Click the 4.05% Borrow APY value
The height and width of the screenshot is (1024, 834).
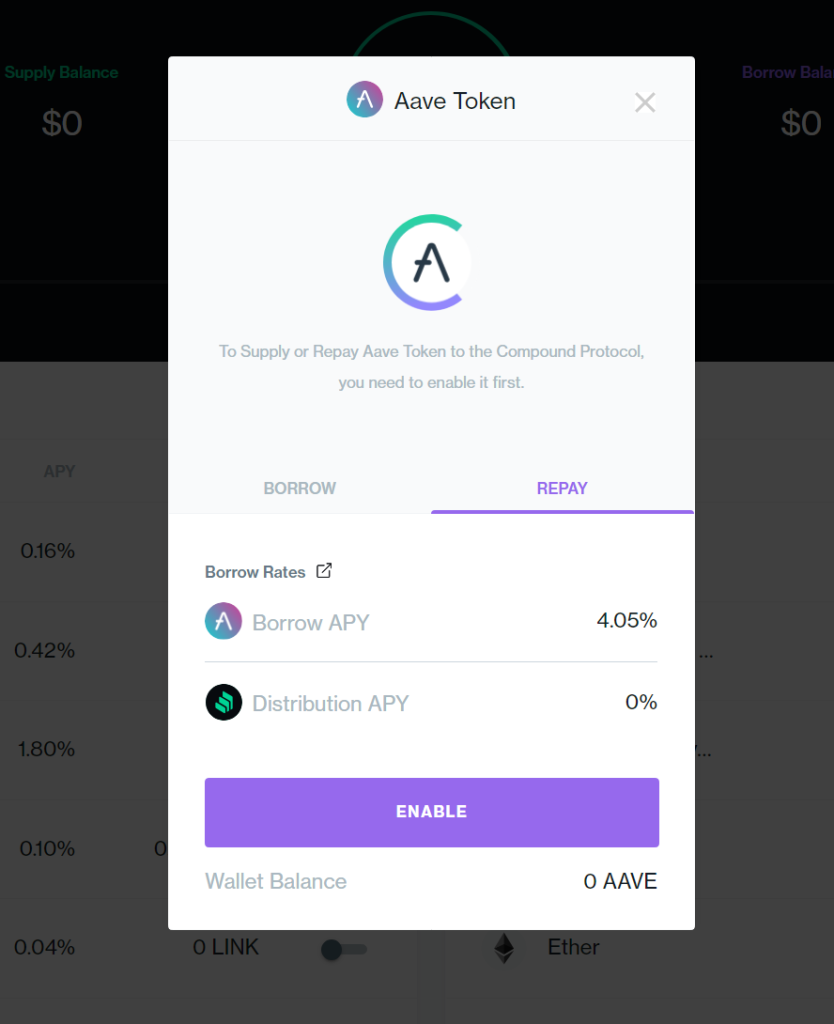[x=627, y=621]
